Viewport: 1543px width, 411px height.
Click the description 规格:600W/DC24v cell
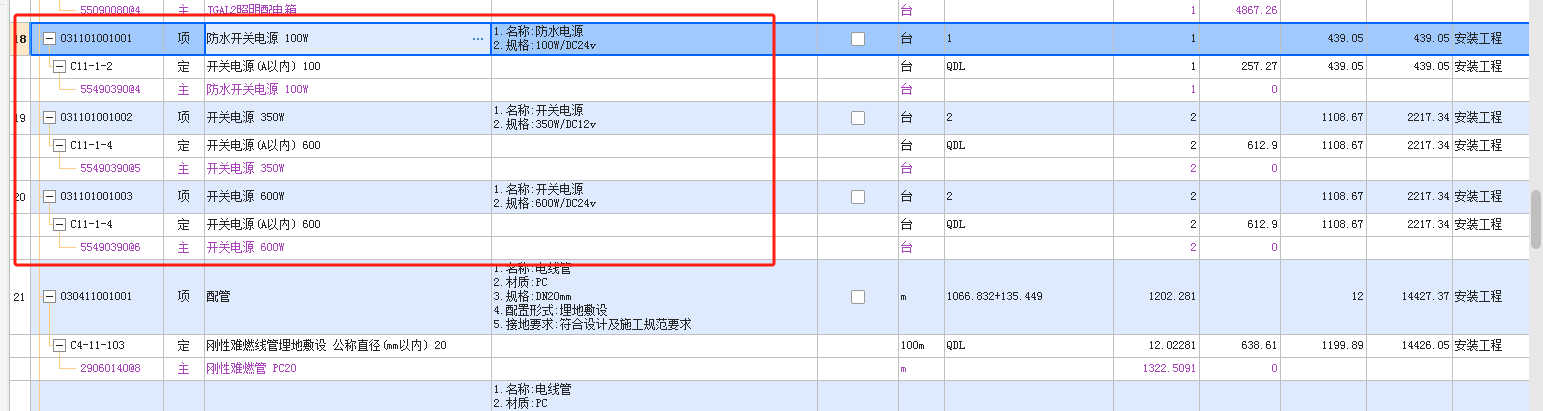click(654, 197)
